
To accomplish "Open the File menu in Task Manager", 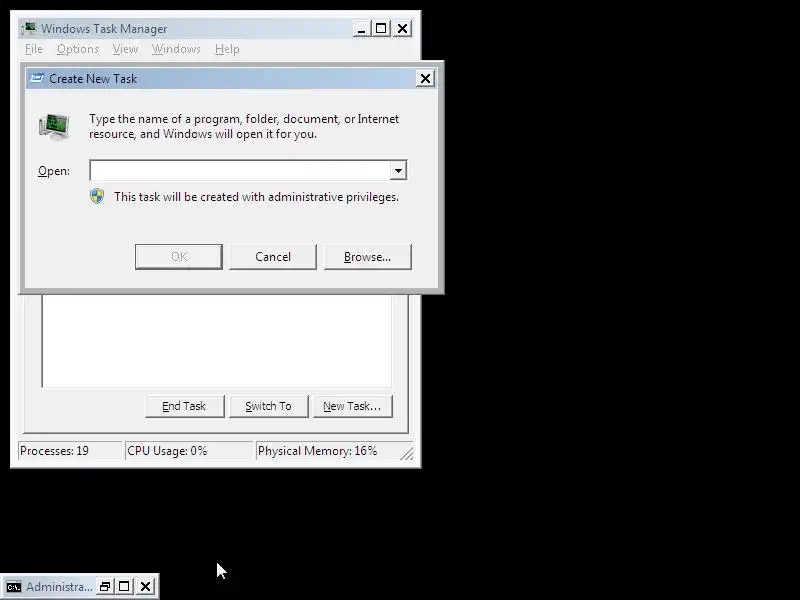I will coord(34,49).
